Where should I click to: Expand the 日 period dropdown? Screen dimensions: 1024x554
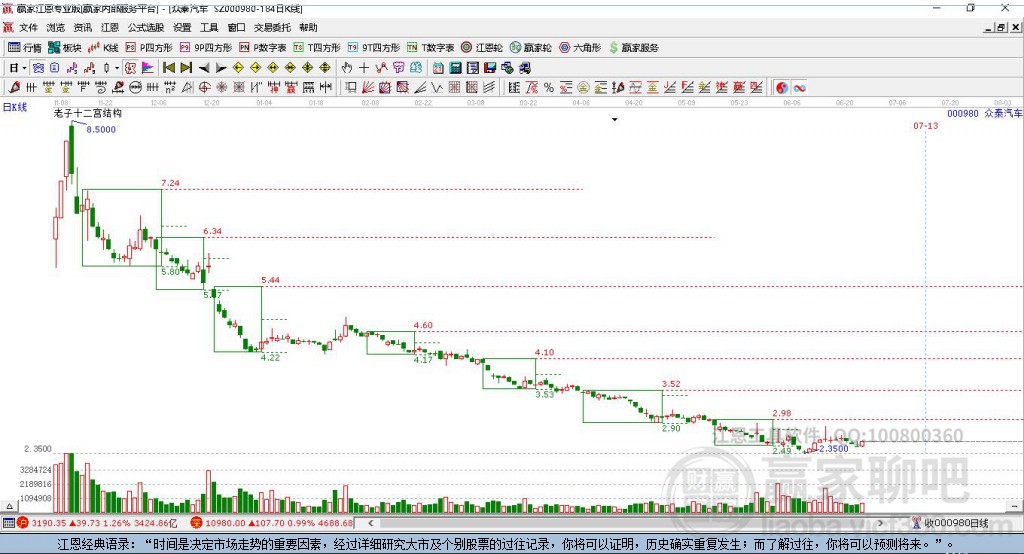tap(24, 68)
